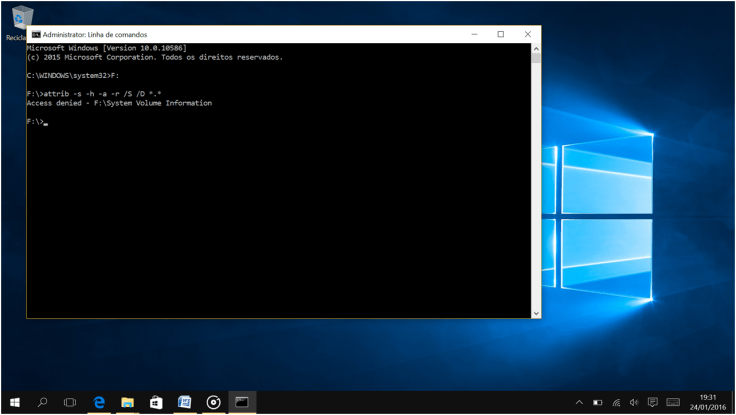The width and height of the screenshot is (736, 415).
Task: Open the touch keyboard from the tray
Action: pyautogui.click(x=673, y=402)
